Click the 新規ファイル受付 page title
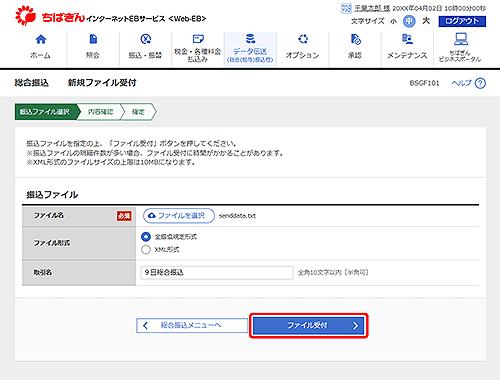This screenshot has height=380, width=500. coord(102,83)
